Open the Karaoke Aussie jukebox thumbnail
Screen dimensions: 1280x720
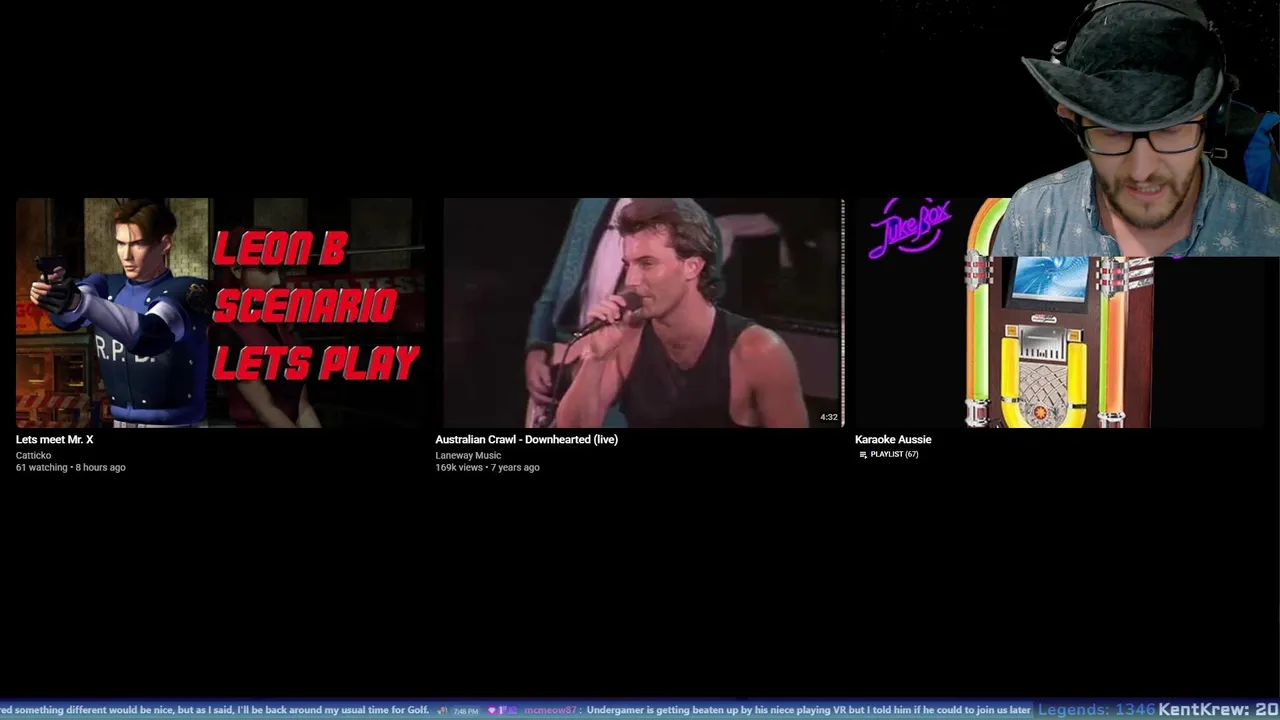pos(1060,313)
